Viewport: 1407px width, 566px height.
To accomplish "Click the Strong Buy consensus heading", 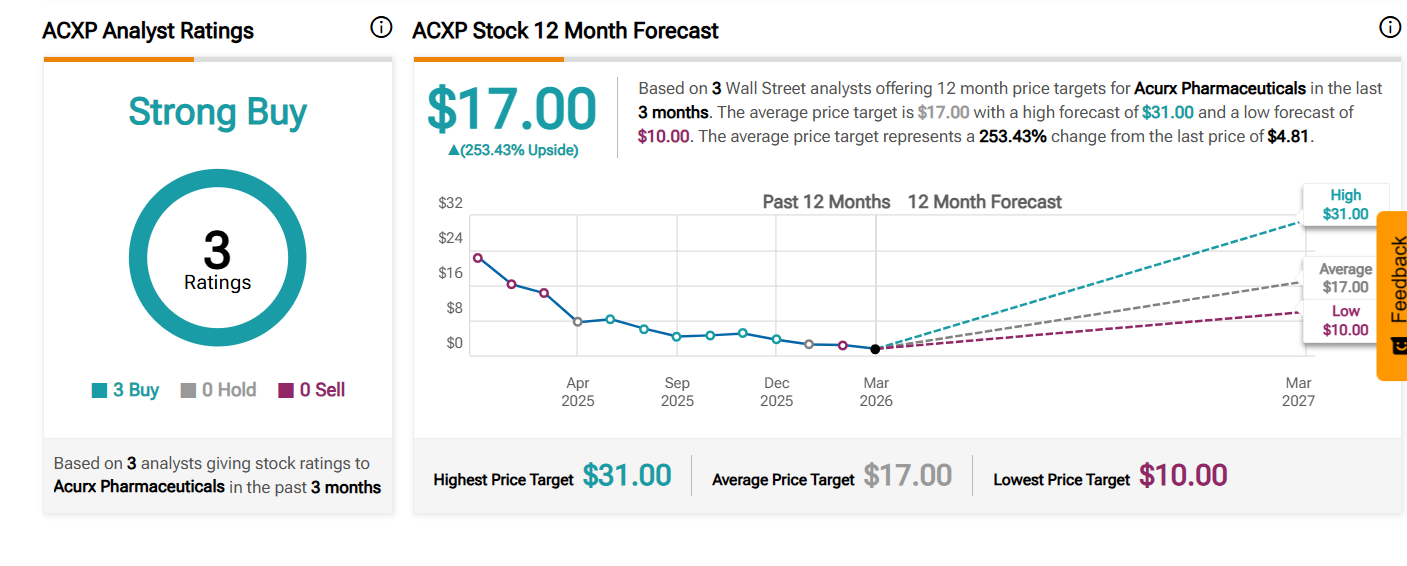I will tap(217, 112).
